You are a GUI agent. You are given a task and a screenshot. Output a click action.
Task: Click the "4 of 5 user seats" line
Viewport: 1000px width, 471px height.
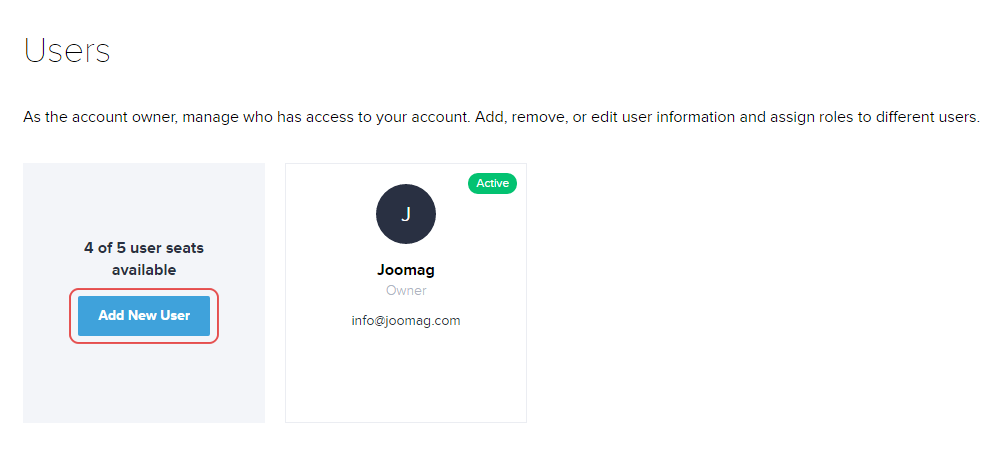[x=144, y=248]
